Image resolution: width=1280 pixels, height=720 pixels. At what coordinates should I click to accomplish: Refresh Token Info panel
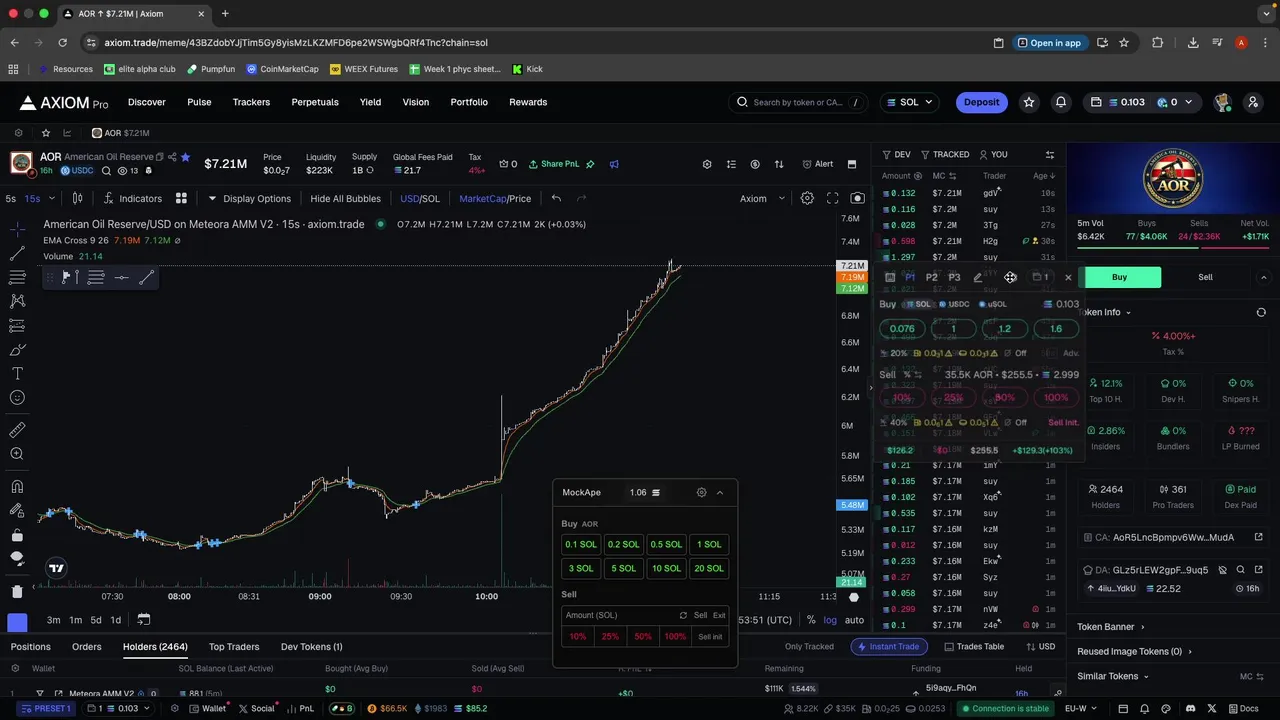(1261, 312)
